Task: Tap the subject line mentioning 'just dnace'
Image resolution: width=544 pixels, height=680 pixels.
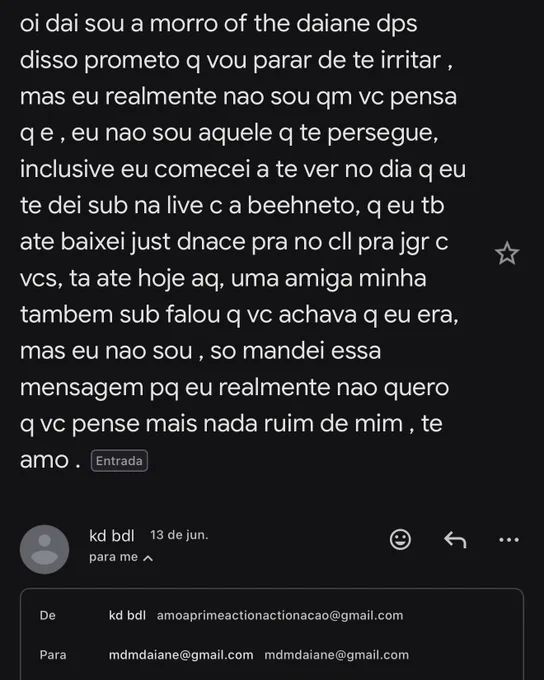Action: coord(234,242)
